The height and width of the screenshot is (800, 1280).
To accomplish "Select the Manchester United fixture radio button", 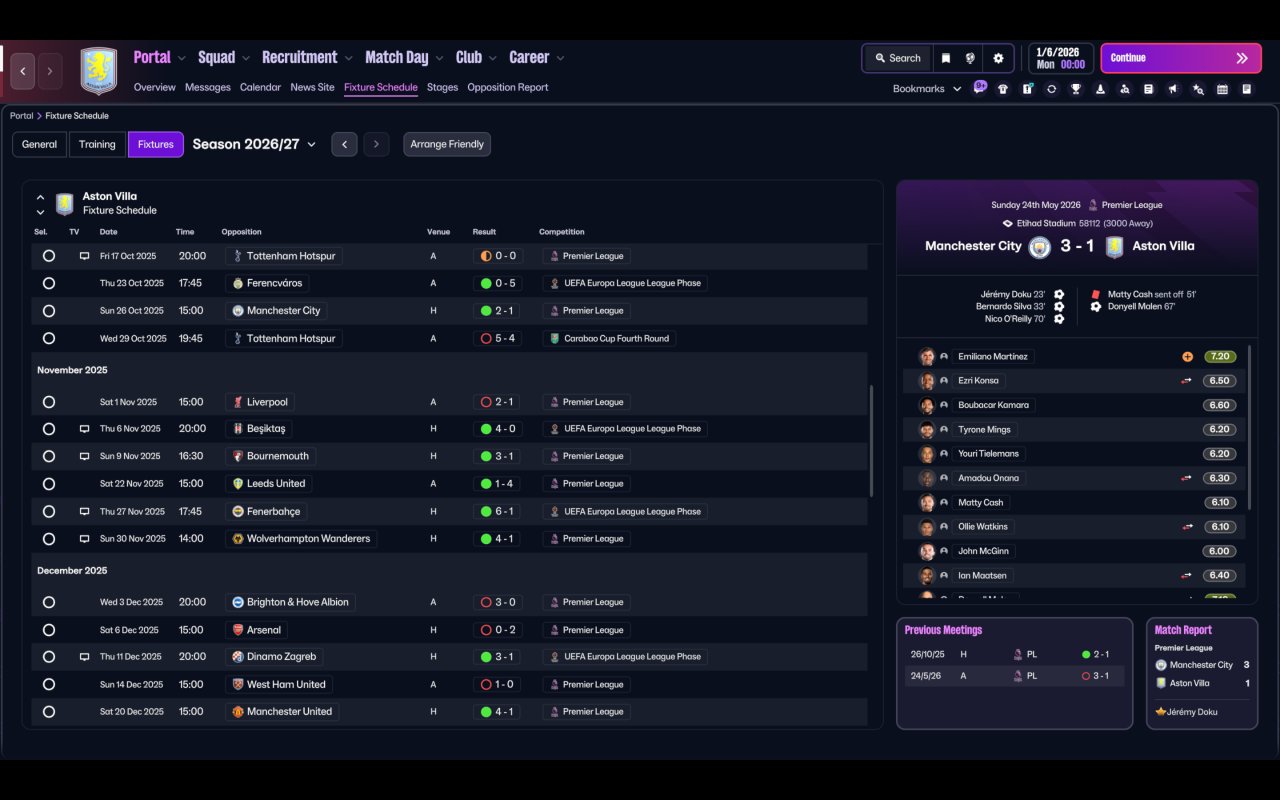I will click(49, 712).
